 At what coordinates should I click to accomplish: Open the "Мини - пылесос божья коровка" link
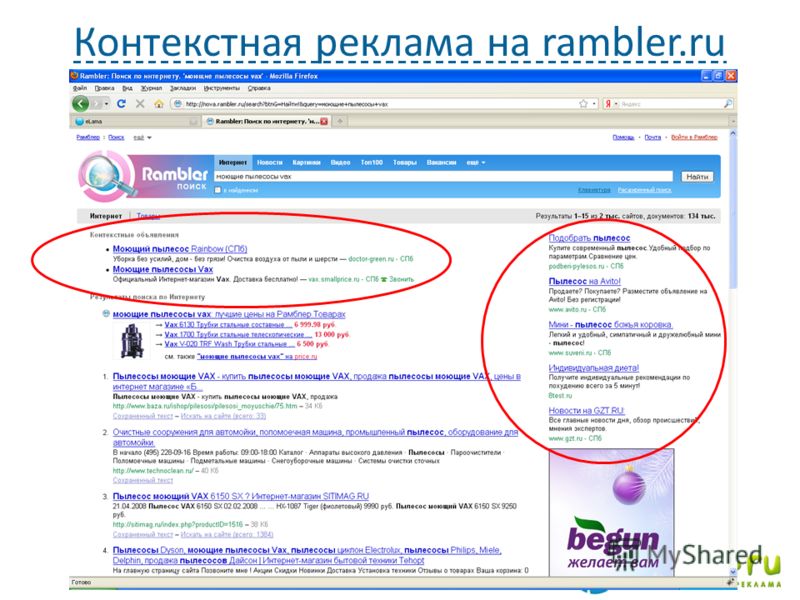(x=610, y=324)
